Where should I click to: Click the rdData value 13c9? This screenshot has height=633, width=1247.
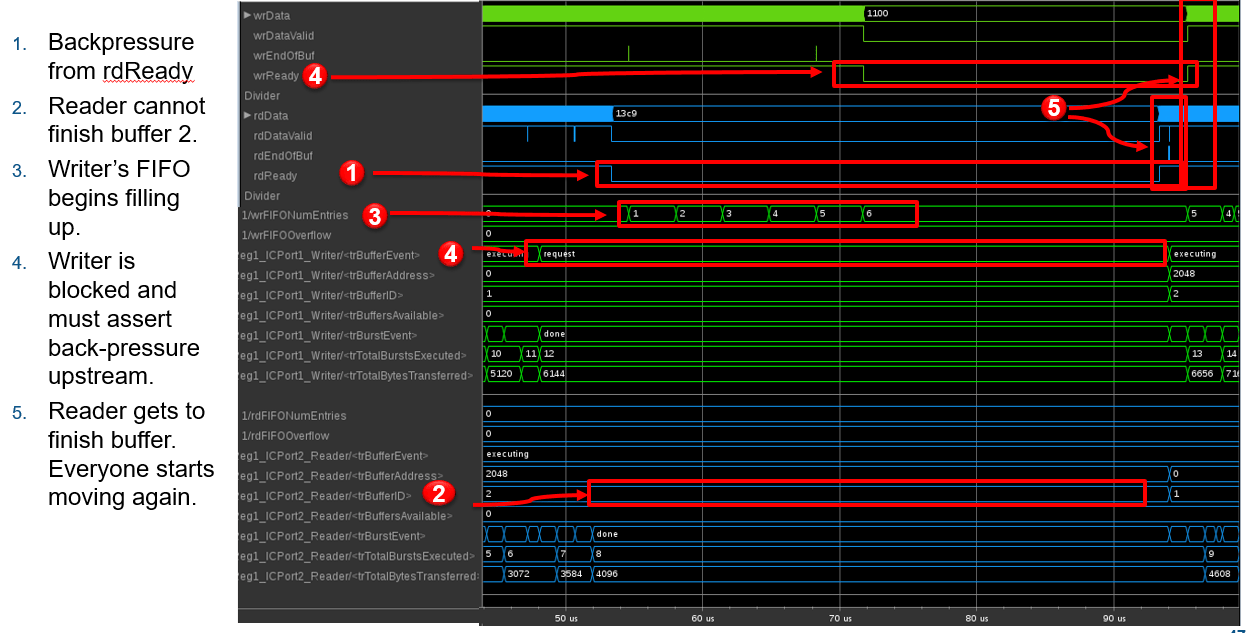(626, 114)
